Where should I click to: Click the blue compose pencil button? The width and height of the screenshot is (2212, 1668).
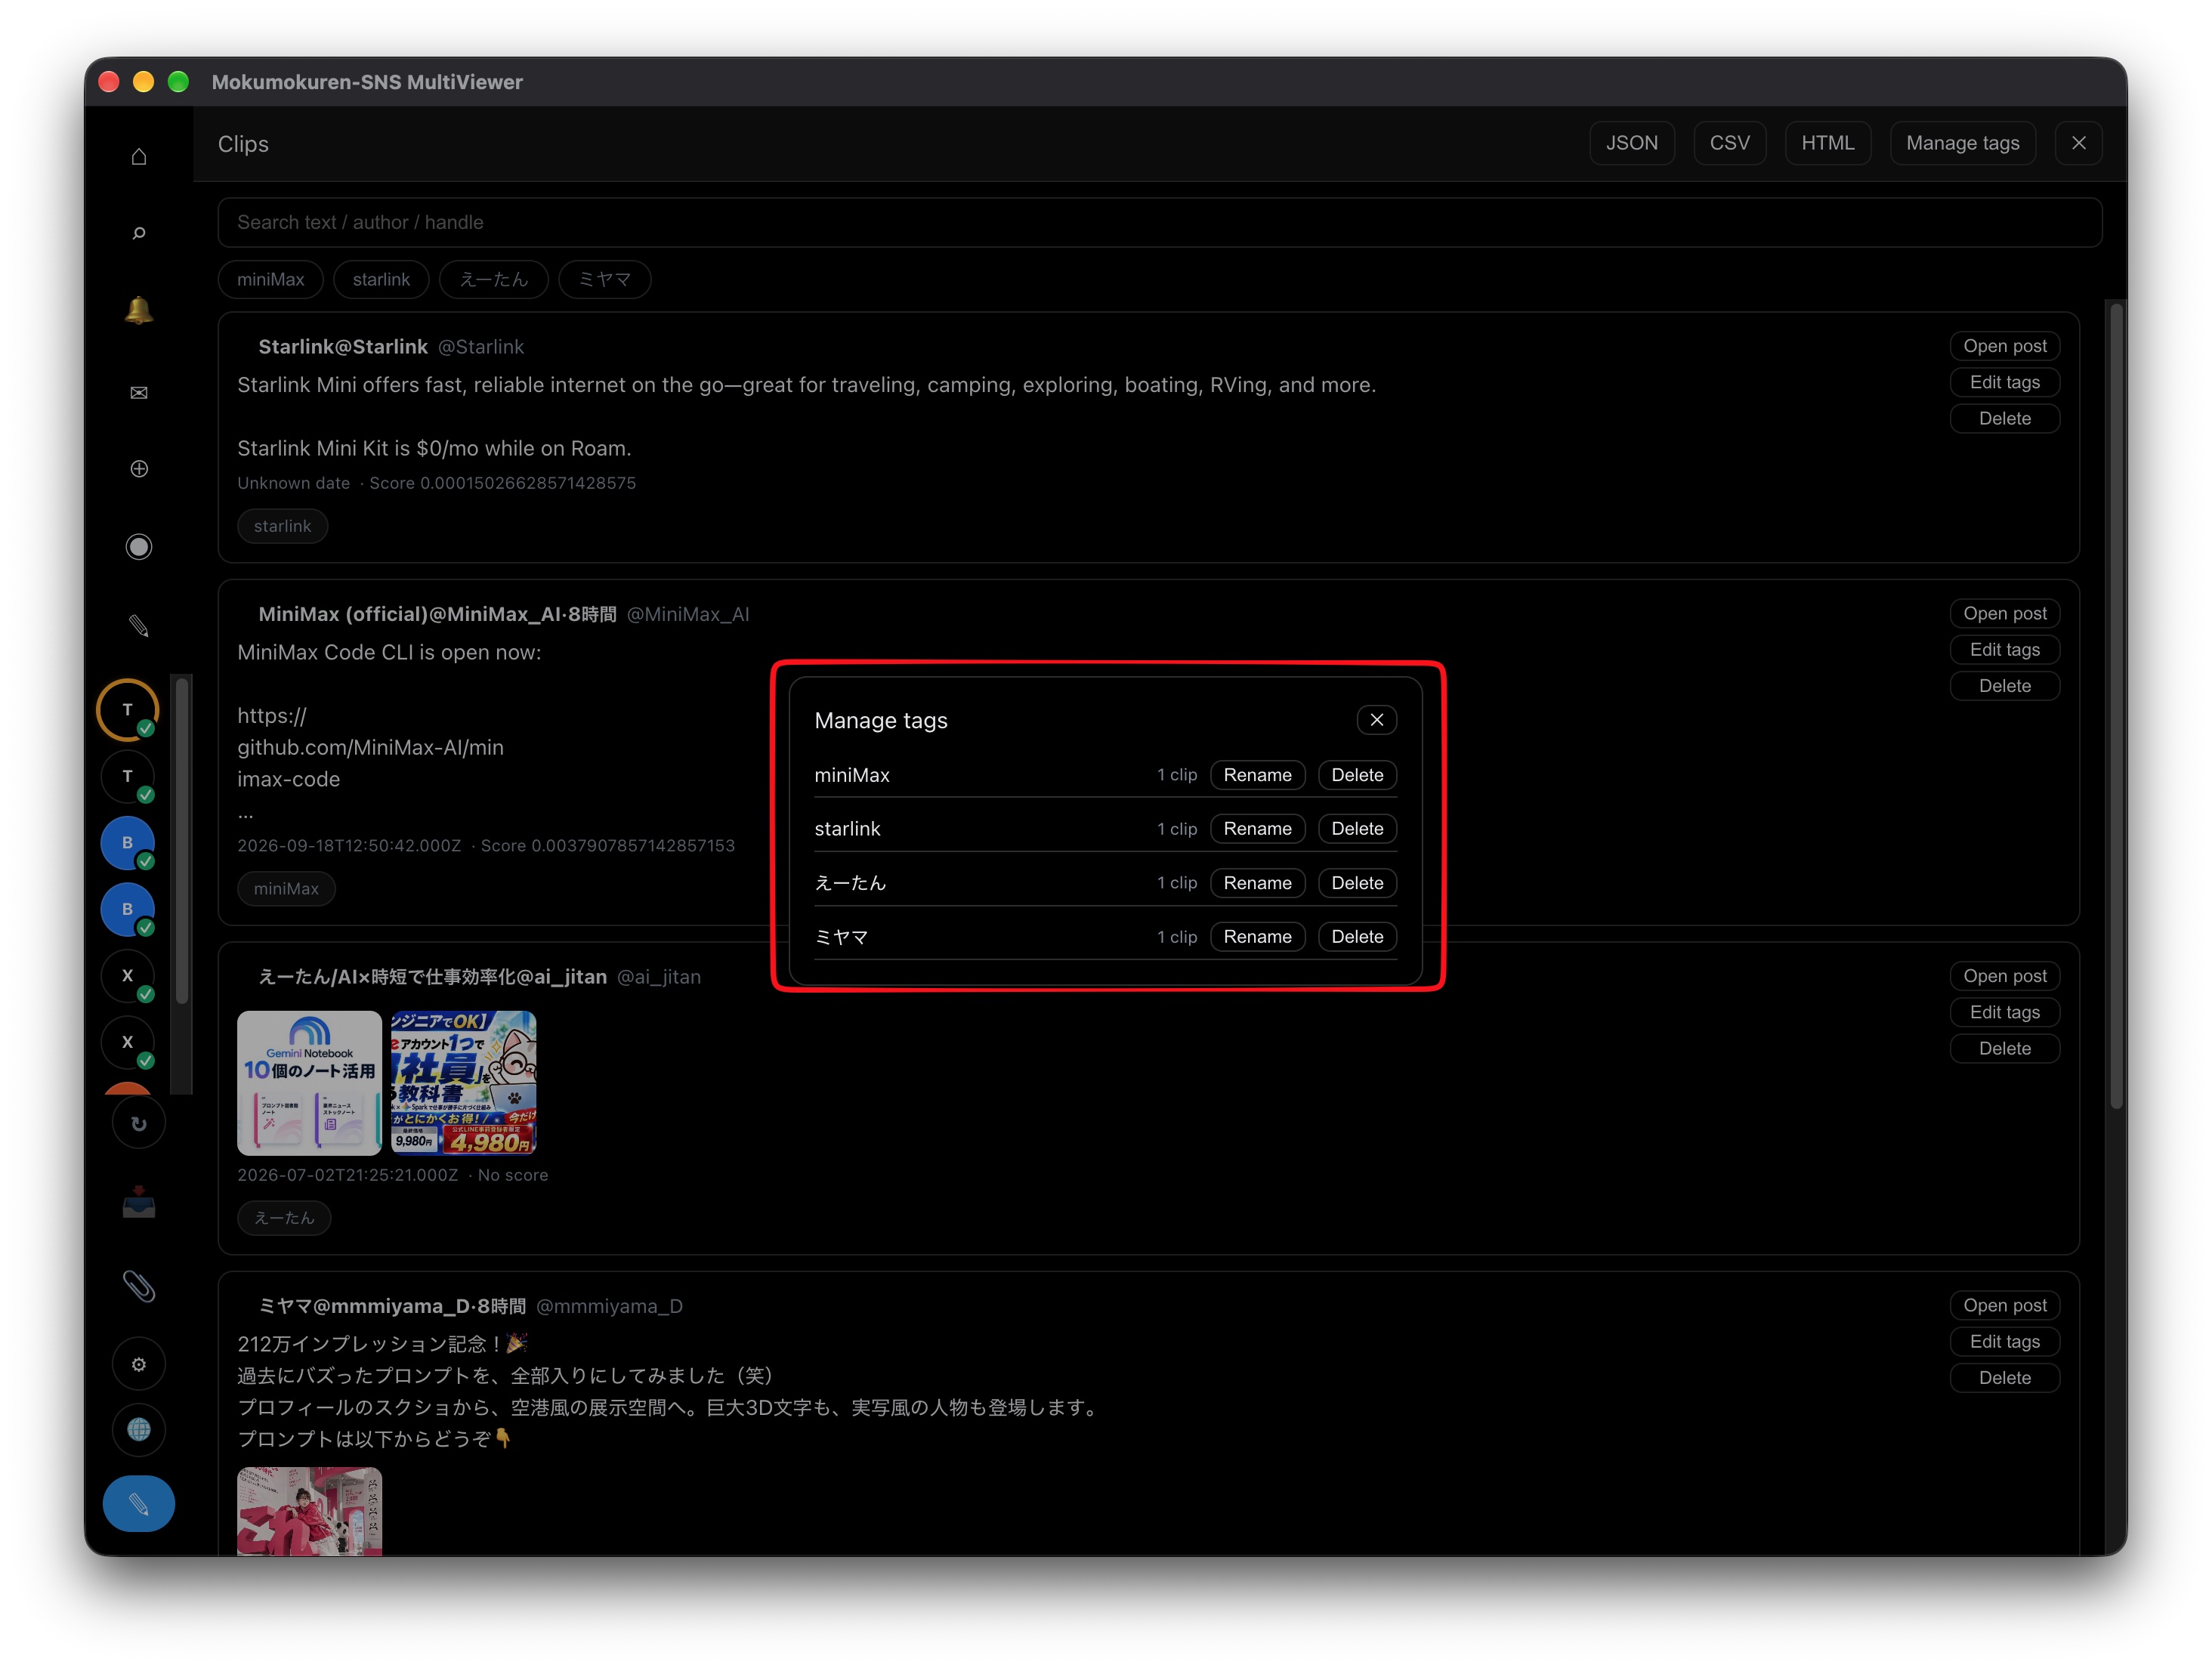pyautogui.click(x=139, y=1503)
